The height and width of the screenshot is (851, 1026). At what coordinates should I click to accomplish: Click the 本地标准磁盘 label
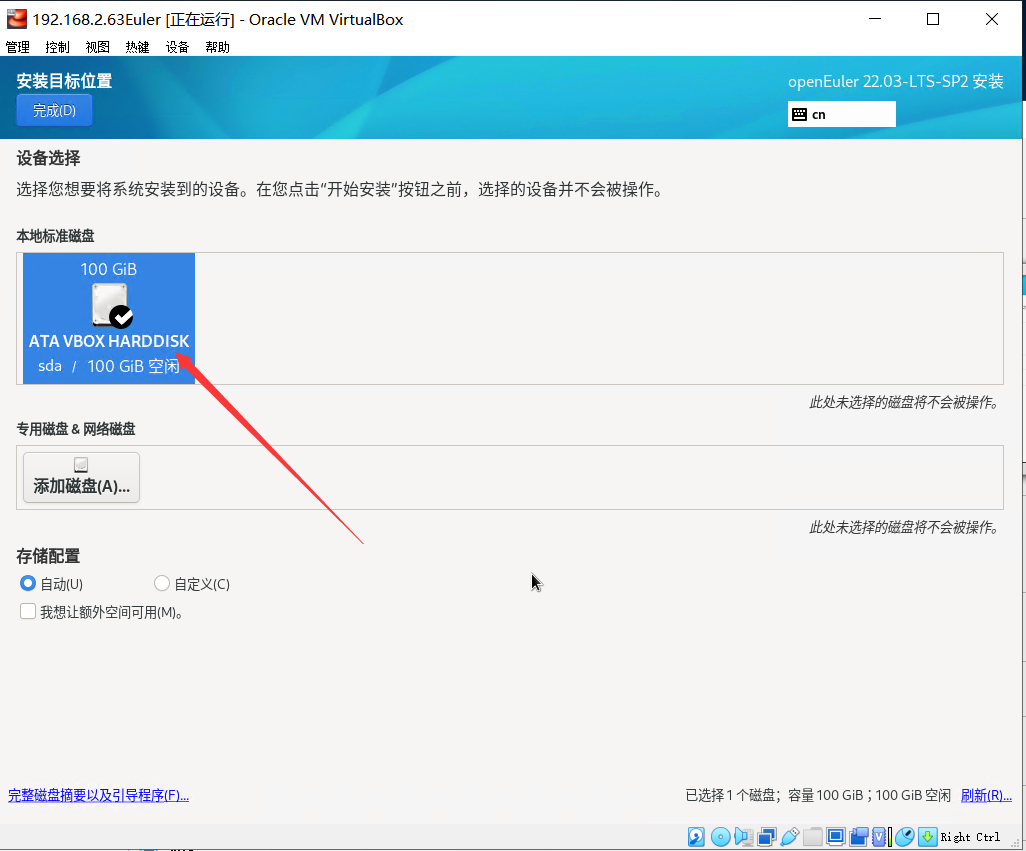[56, 235]
